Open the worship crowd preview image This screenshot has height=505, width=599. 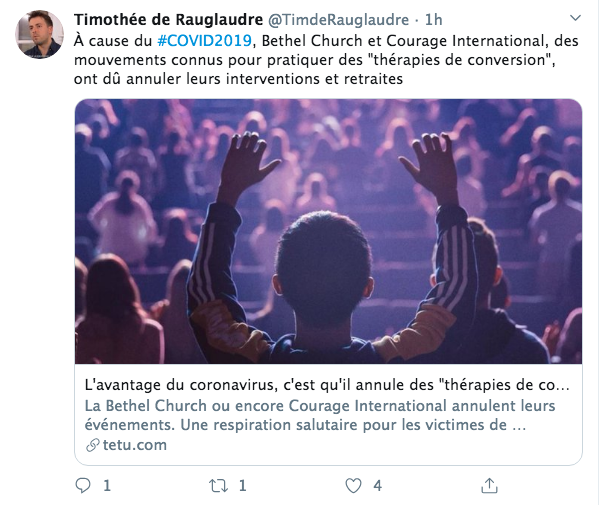(x=329, y=231)
